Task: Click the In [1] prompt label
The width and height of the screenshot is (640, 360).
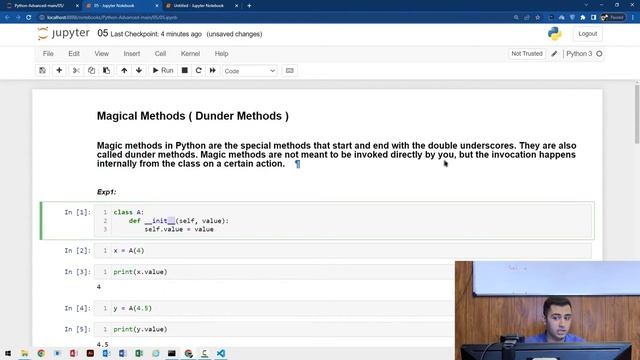Action: pos(78,212)
